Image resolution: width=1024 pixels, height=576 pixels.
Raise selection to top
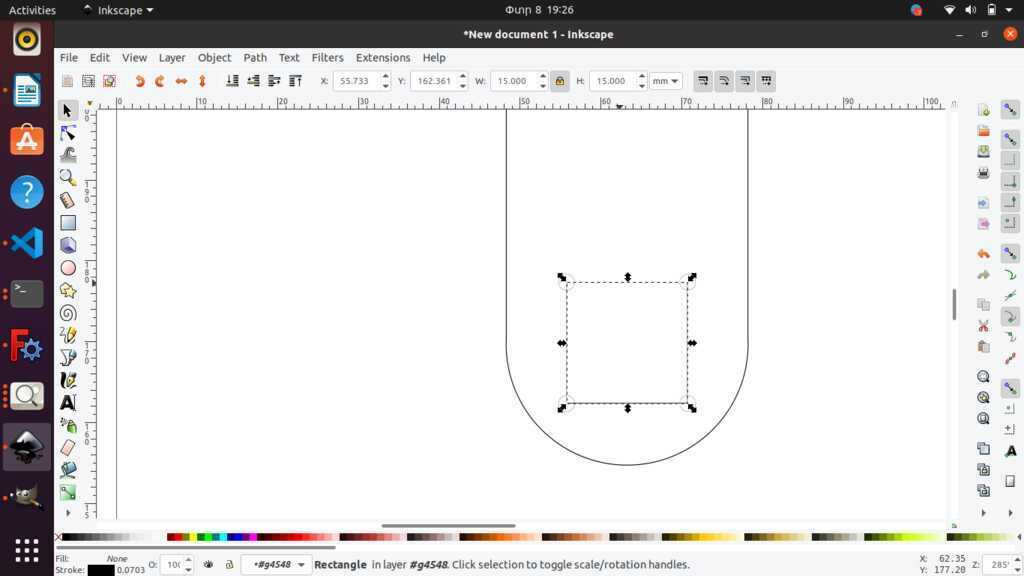pos(295,81)
